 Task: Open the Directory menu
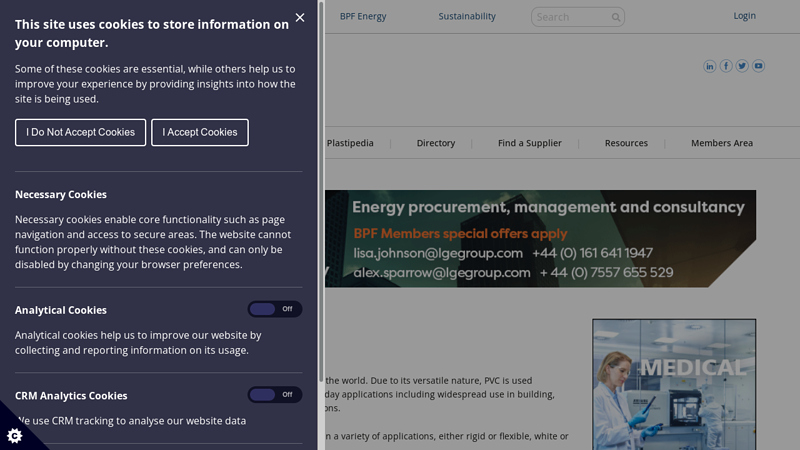(x=436, y=143)
